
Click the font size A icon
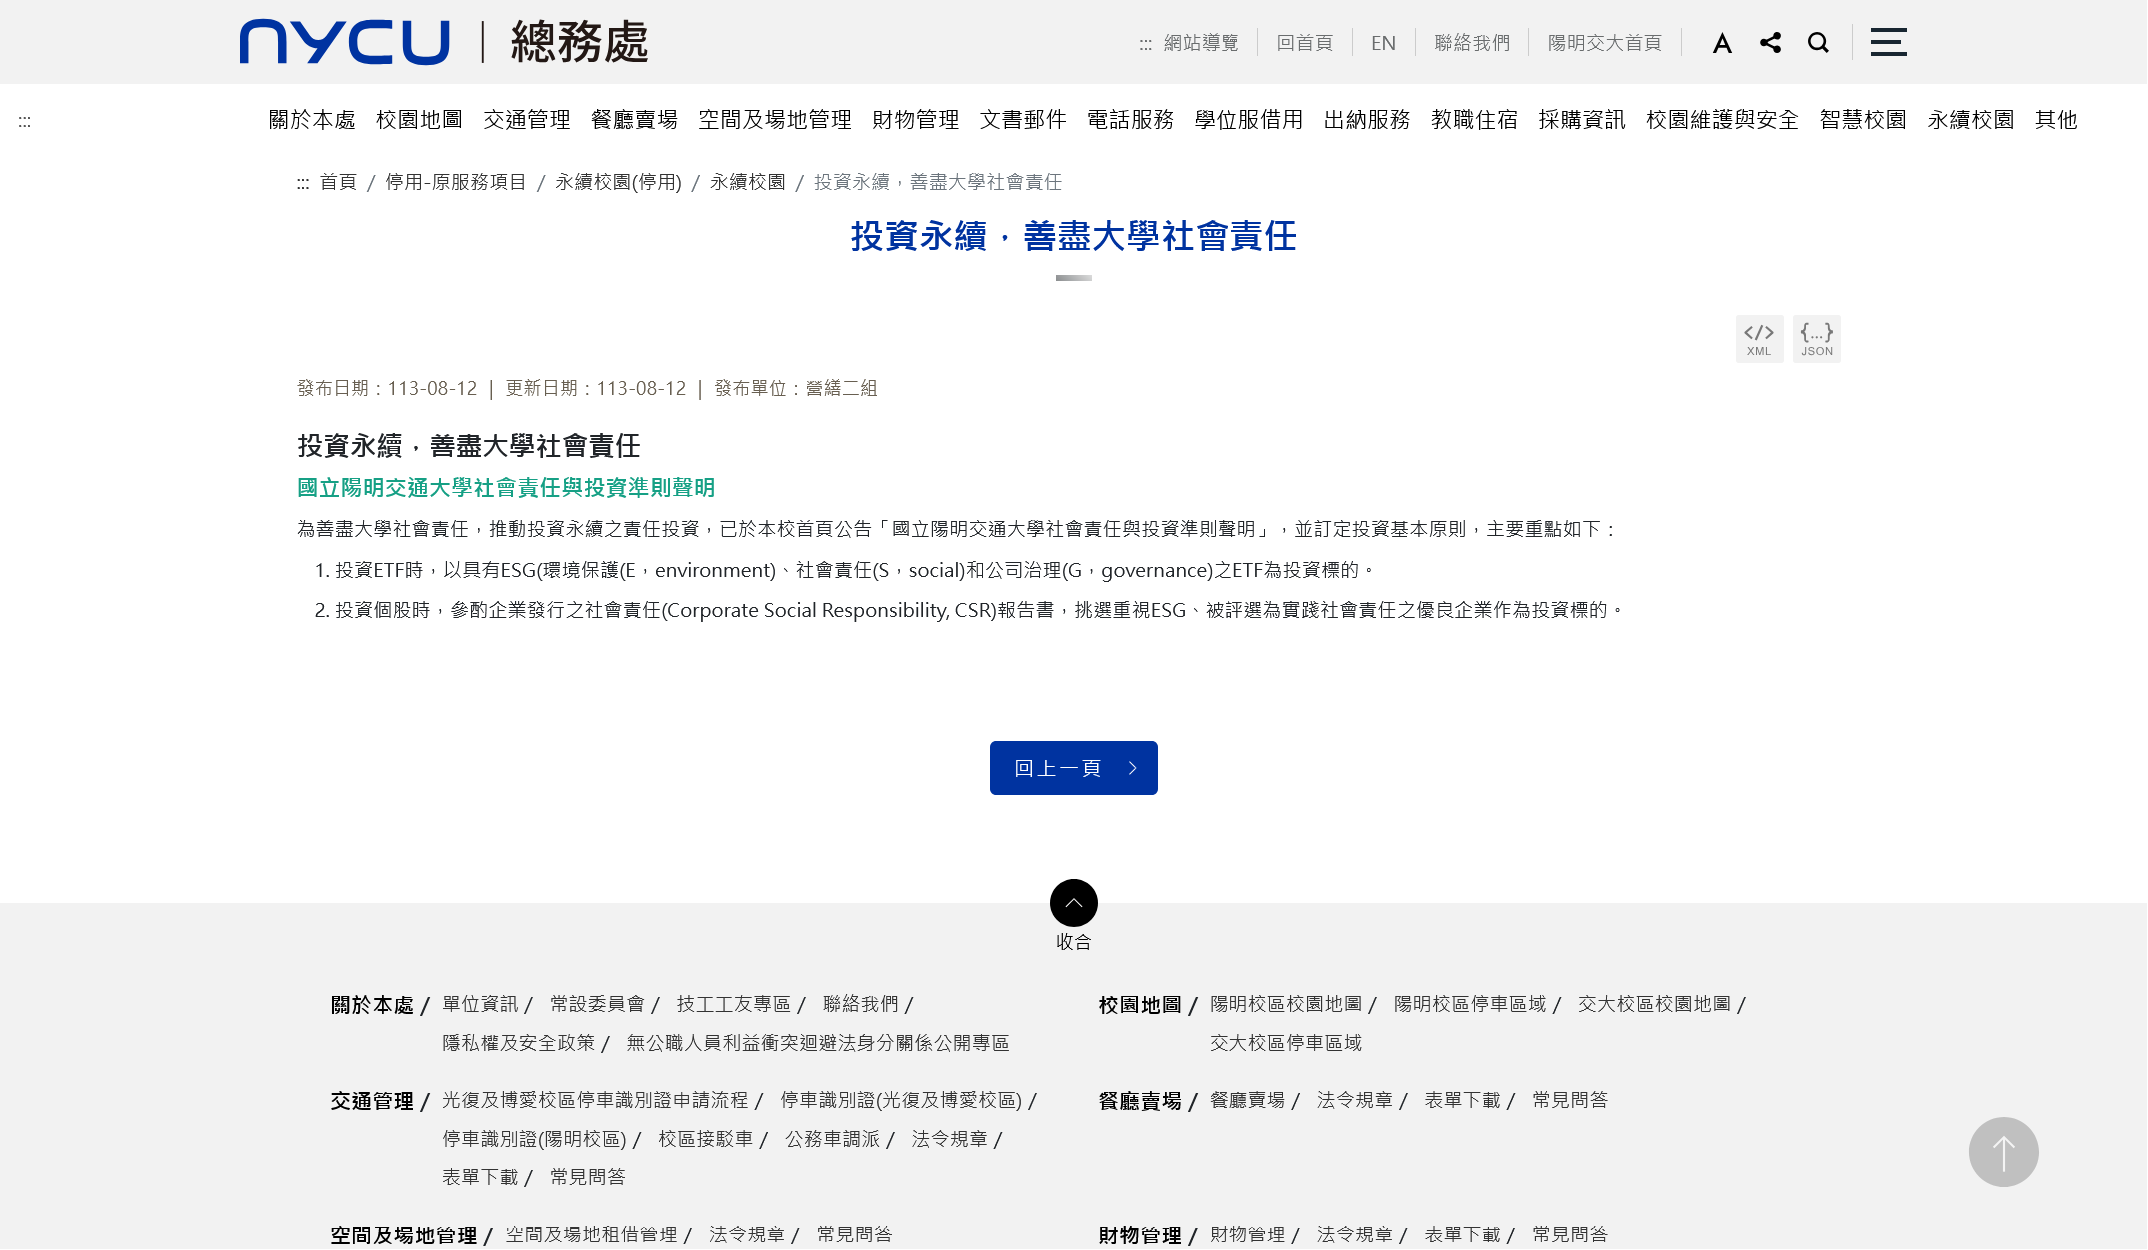[1721, 43]
